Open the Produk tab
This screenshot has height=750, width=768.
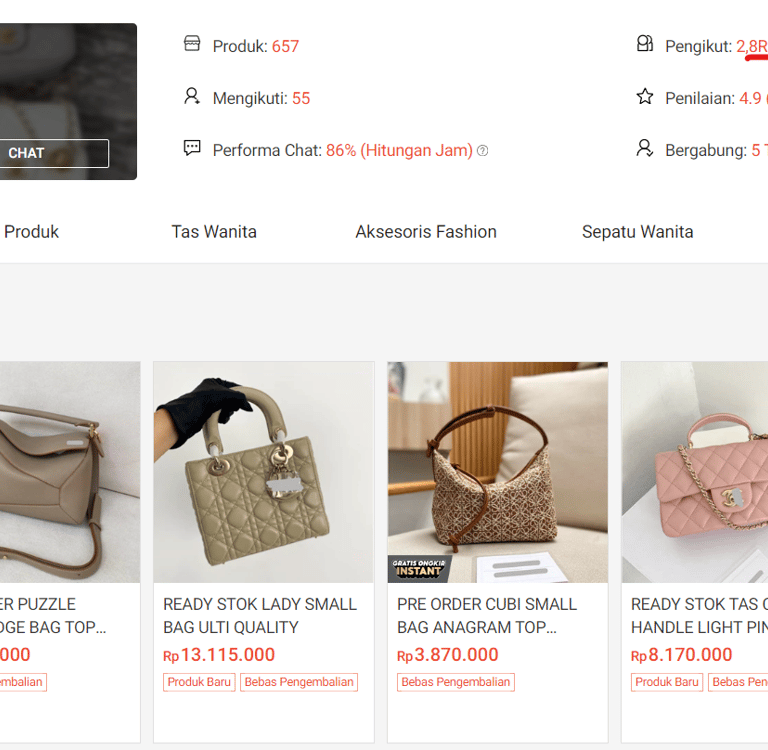[x=31, y=232]
